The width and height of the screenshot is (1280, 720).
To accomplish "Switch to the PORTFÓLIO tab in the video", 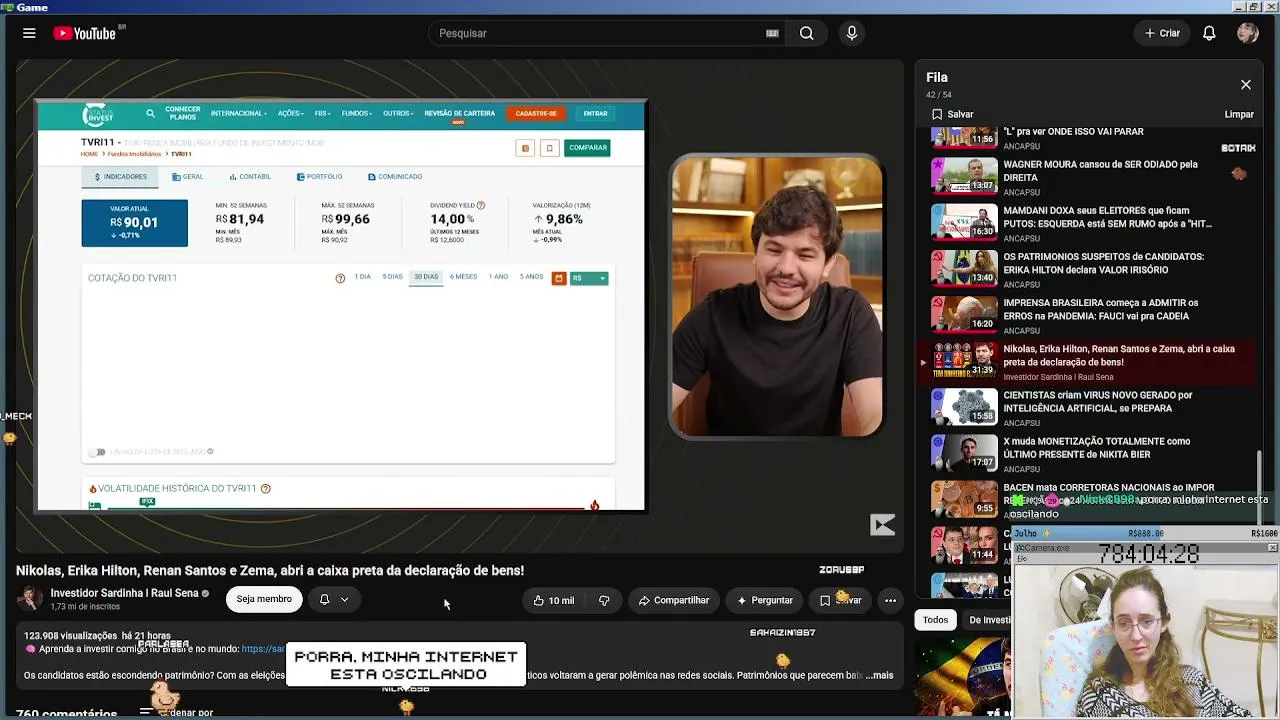I will pyautogui.click(x=320, y=177).
